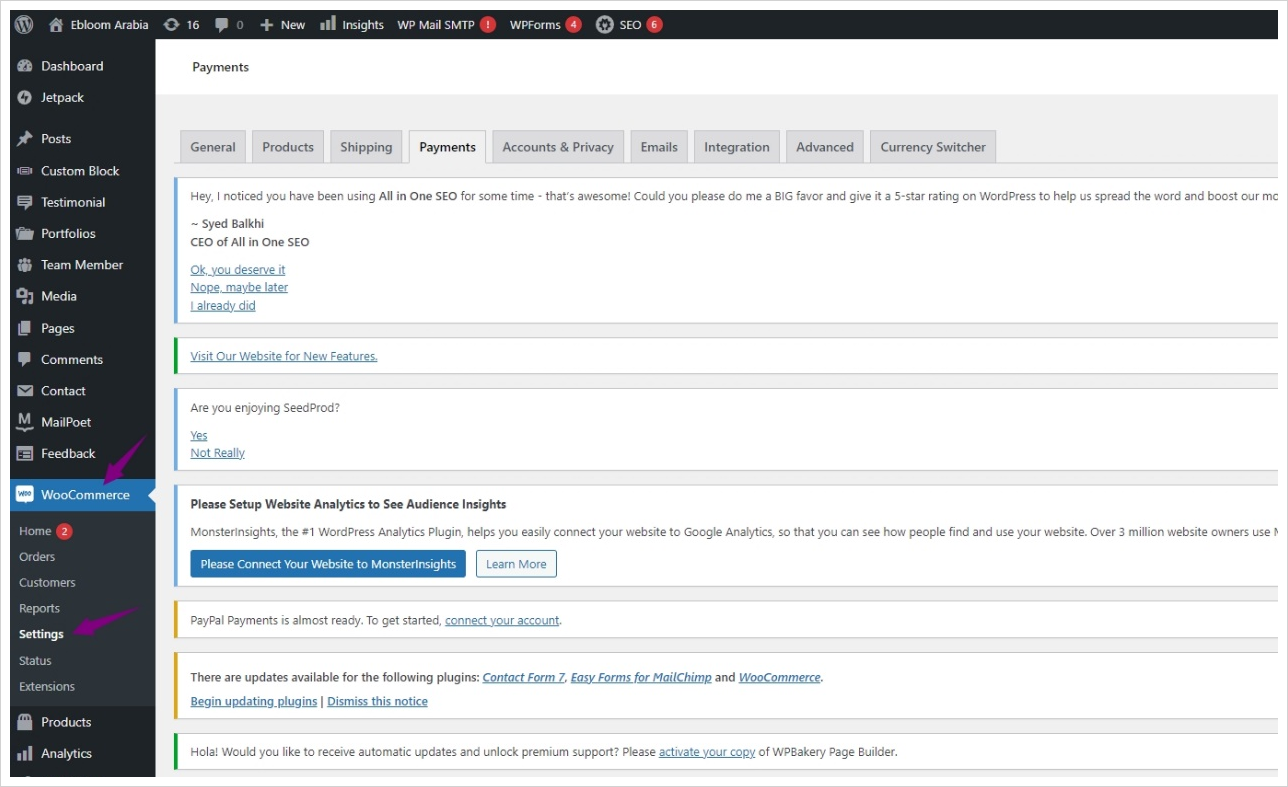The image size is (1288, 787).
Task: Click 'Begin updating plugins' link
Action: point(254,702)
